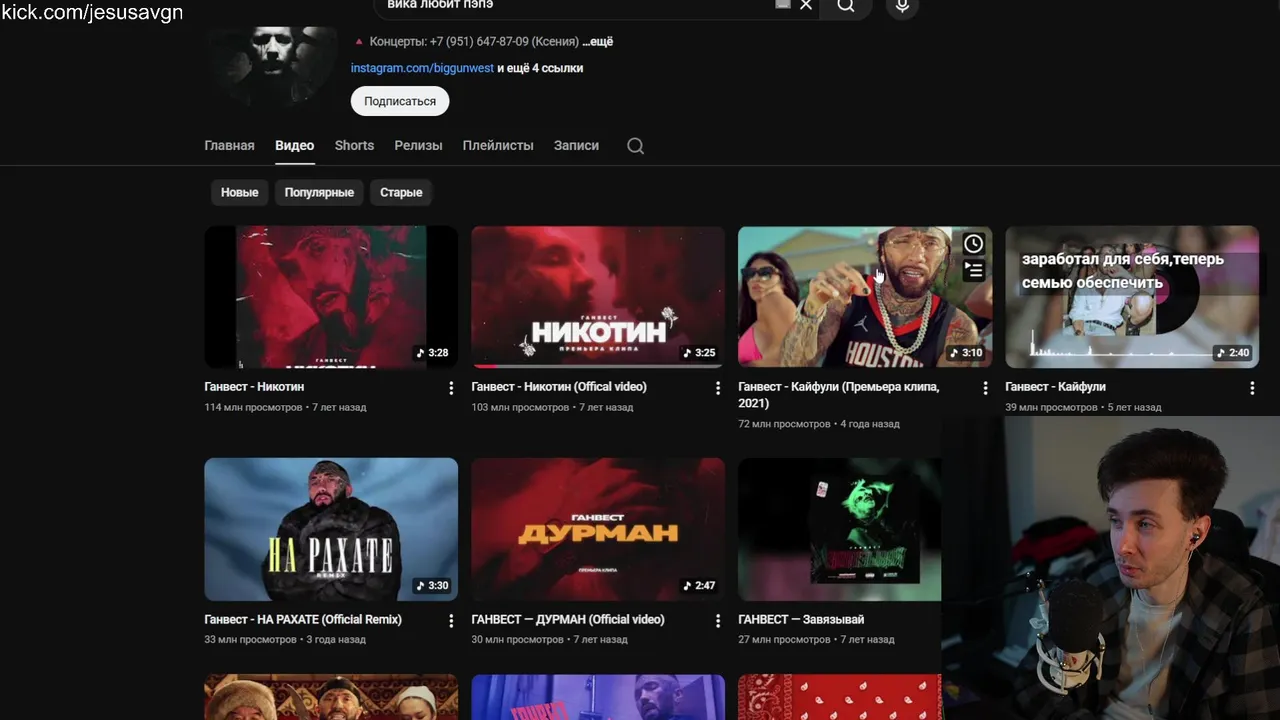This screenshot has height=720, width=1280.
Task: Click concert contact phone number text
Action: click(x=479, y=42)
